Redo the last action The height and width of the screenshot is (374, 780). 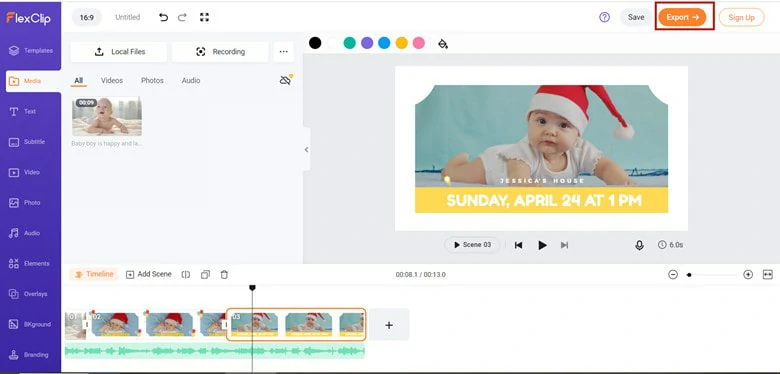[x=182, y=17]
